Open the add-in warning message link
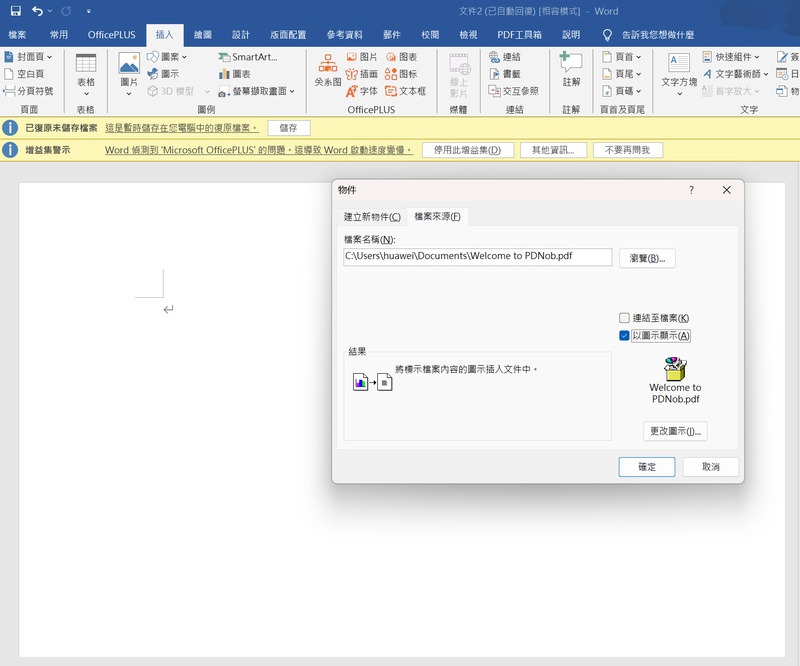This screenshot has width=800, height=666. point(259,150)
